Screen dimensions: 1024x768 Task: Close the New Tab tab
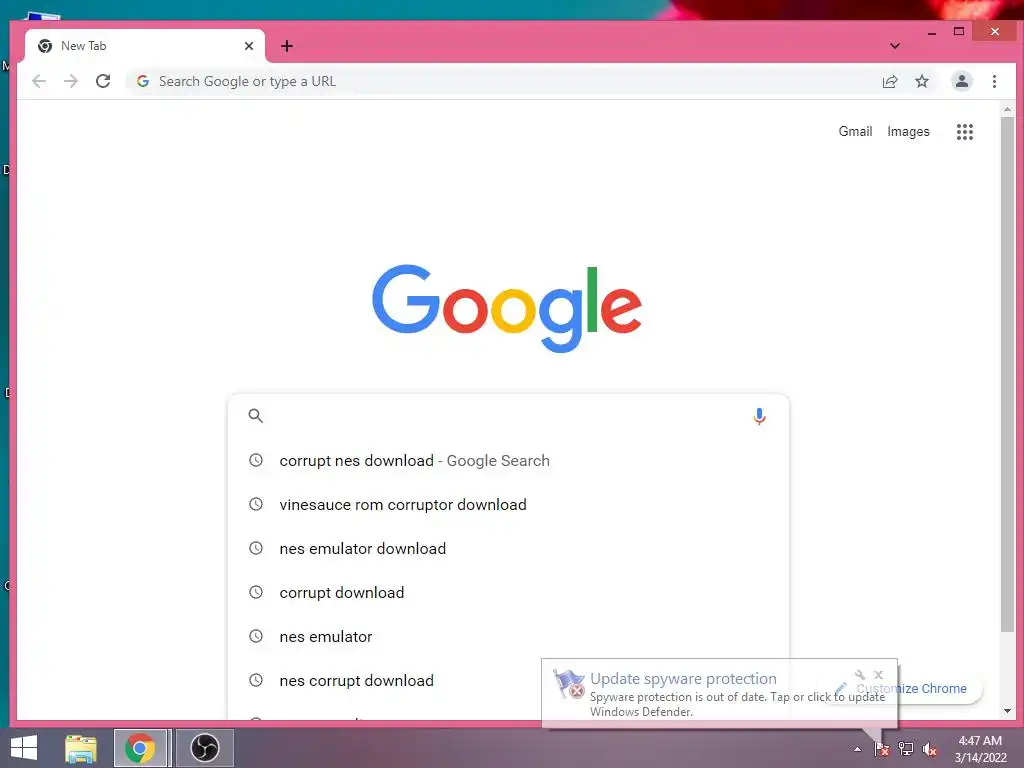(249, 46)
